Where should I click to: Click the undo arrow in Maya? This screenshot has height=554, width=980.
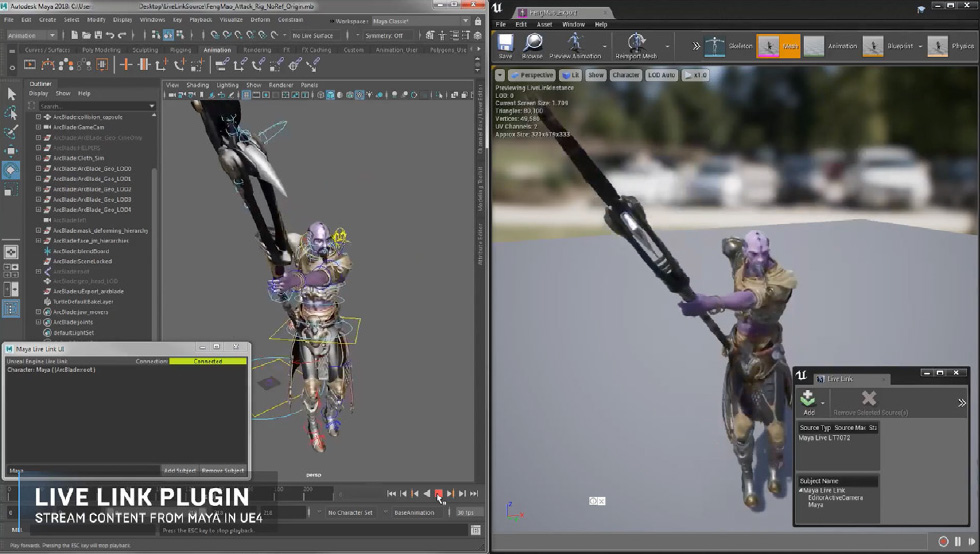point(110,36)
